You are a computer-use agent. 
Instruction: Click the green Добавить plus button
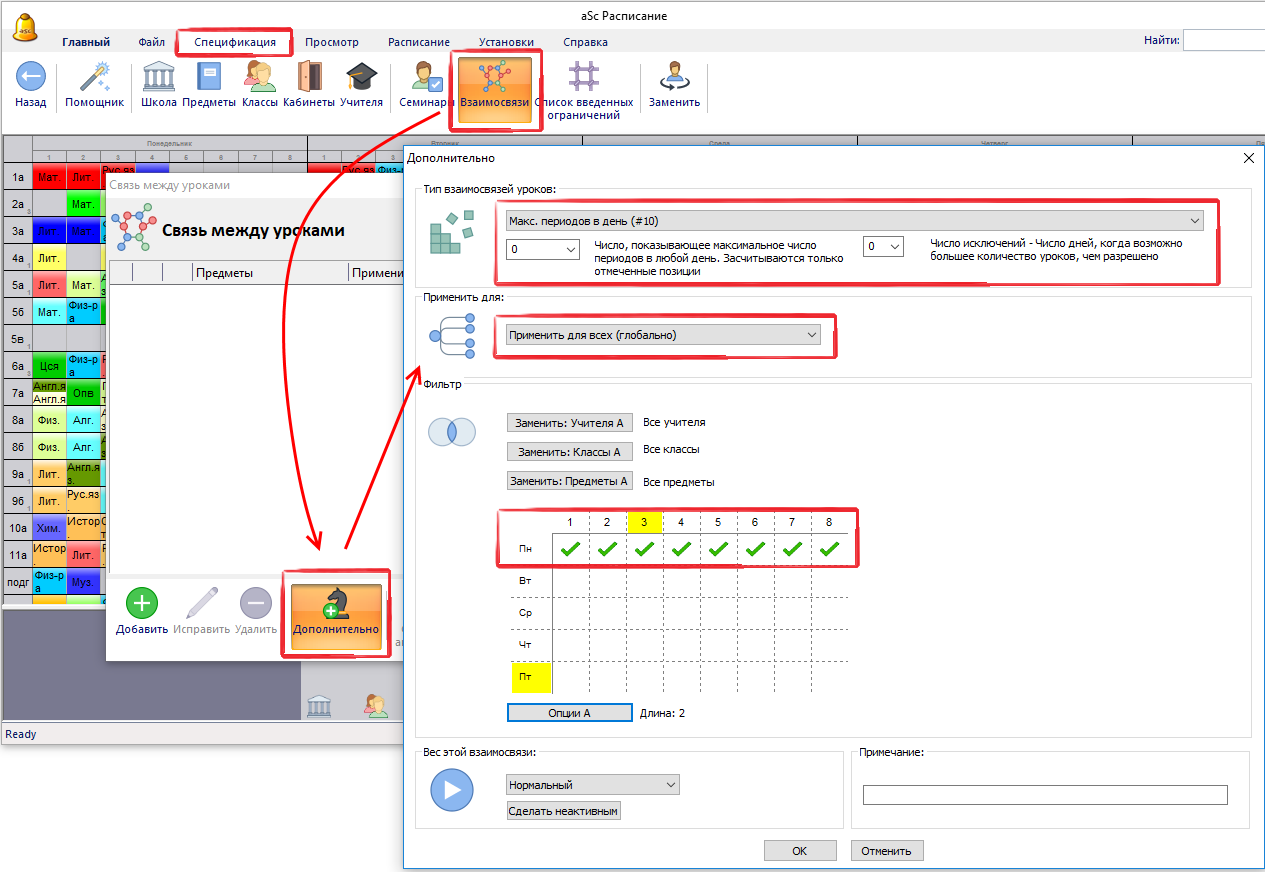pos(141,604)
